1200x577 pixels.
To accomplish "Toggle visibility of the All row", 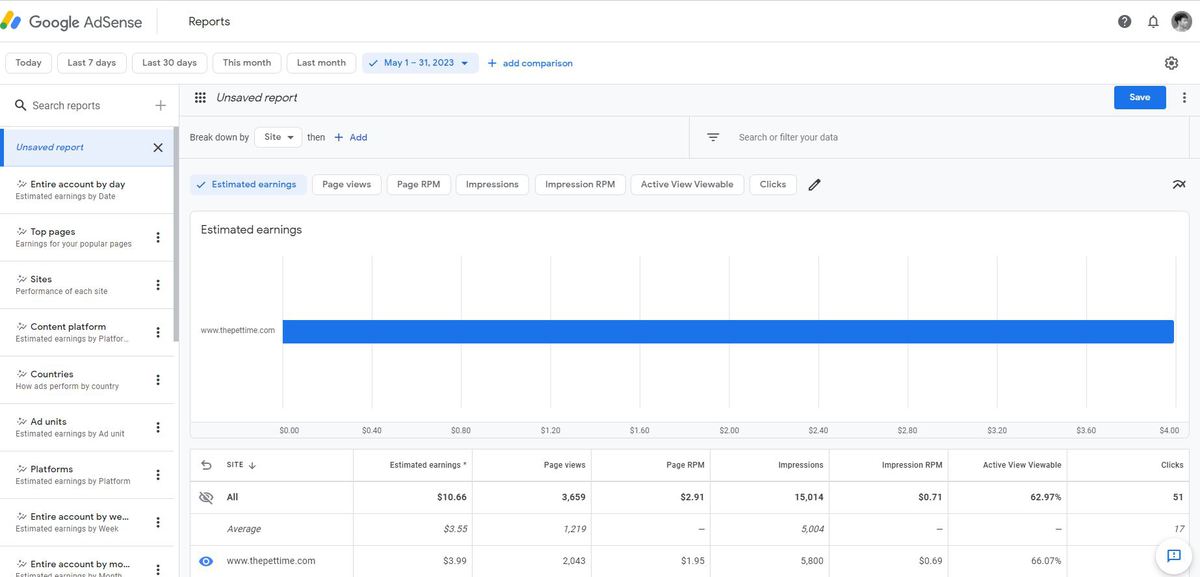I will 206,497.
